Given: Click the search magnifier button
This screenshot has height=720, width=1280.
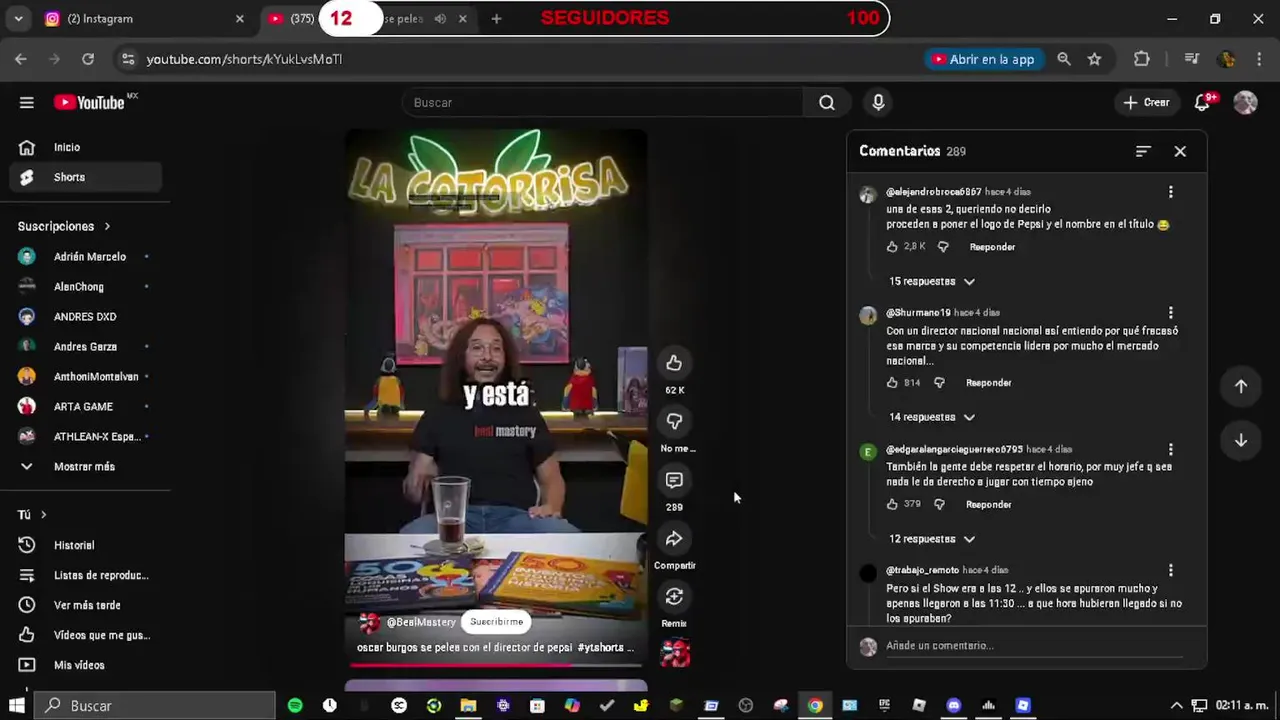Looking at the screenshot, I should pyautogui.click(x=827, y=102).
